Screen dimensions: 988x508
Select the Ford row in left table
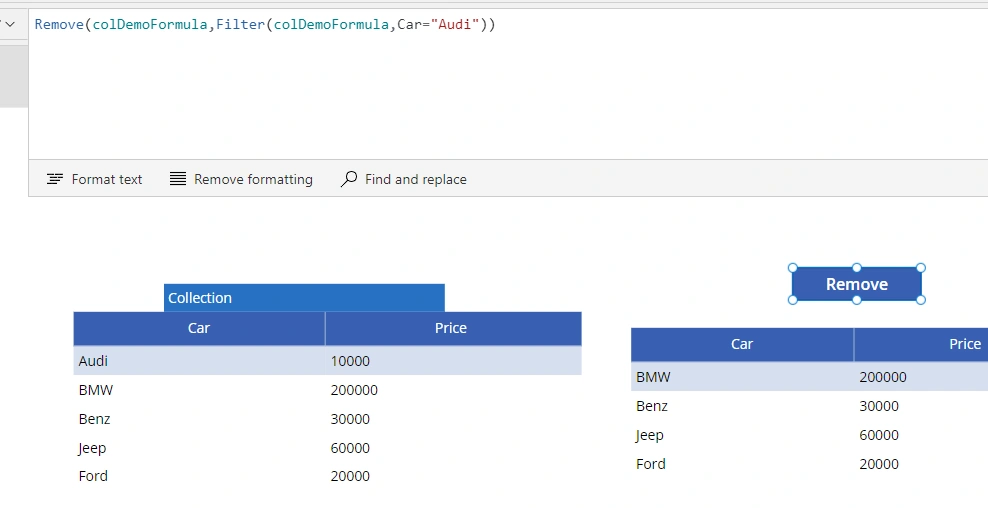328,476
